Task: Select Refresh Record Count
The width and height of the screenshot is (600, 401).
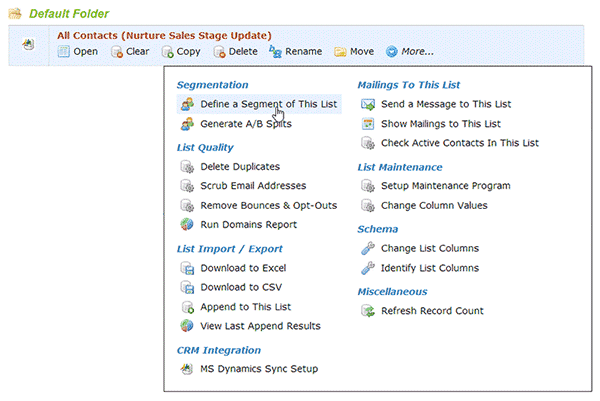Action: pos(422,311)
